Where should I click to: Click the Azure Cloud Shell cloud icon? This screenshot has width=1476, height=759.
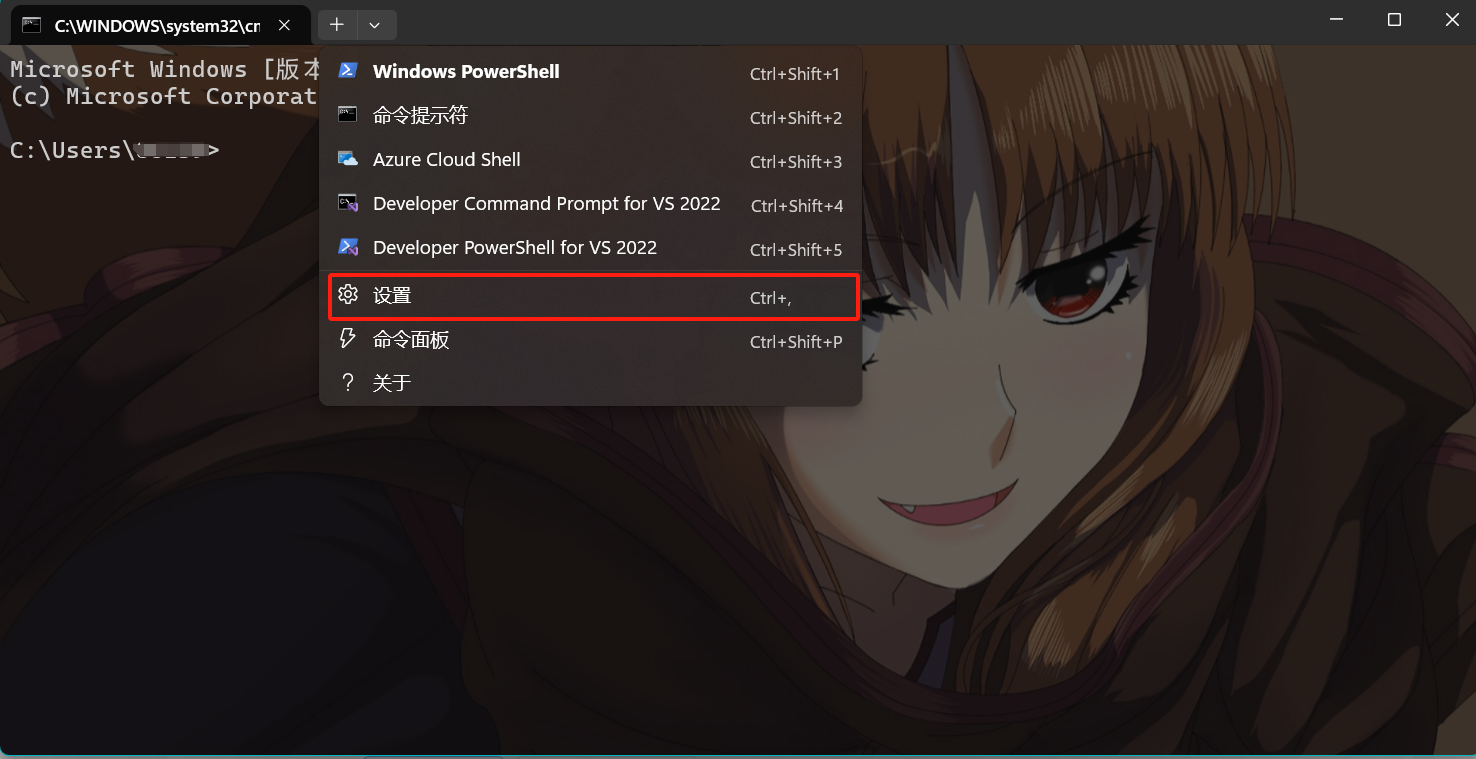point(348,159)
